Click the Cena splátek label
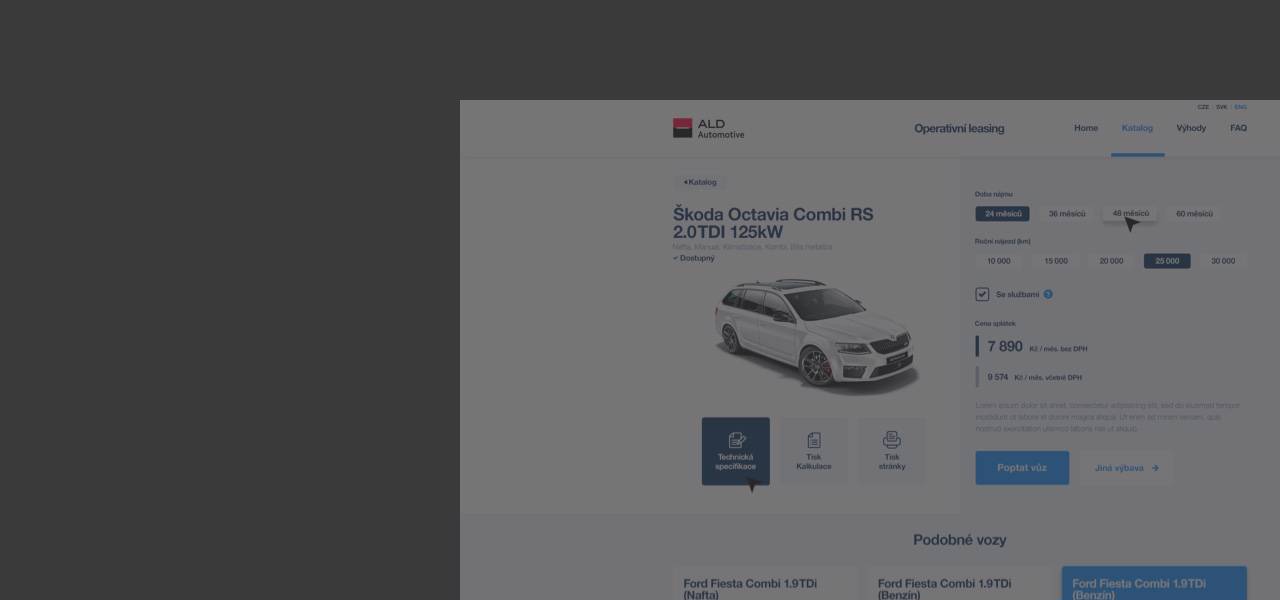The height and width of the screenshot is (600, 1280). [x=995, y=323]
